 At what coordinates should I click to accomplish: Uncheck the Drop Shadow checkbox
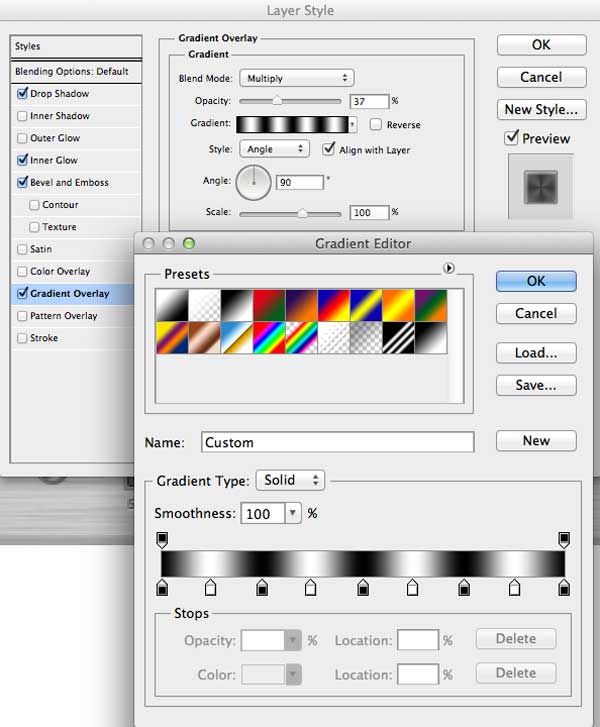coord(22,93)
